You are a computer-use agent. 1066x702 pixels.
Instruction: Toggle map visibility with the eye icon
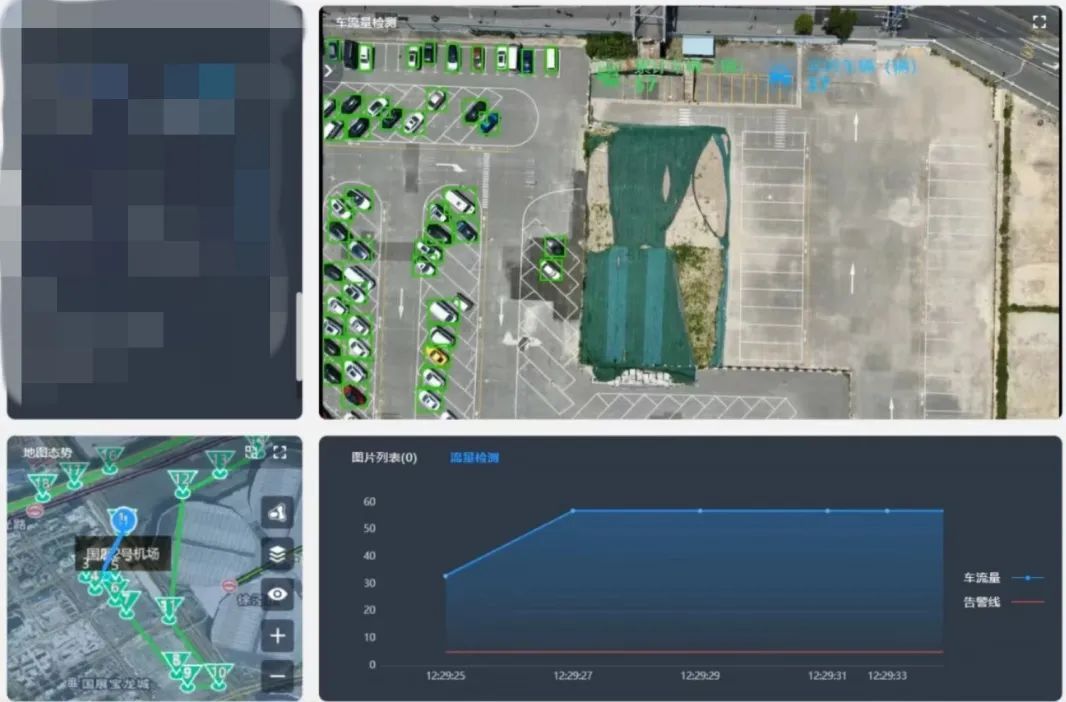coord(277,594)
